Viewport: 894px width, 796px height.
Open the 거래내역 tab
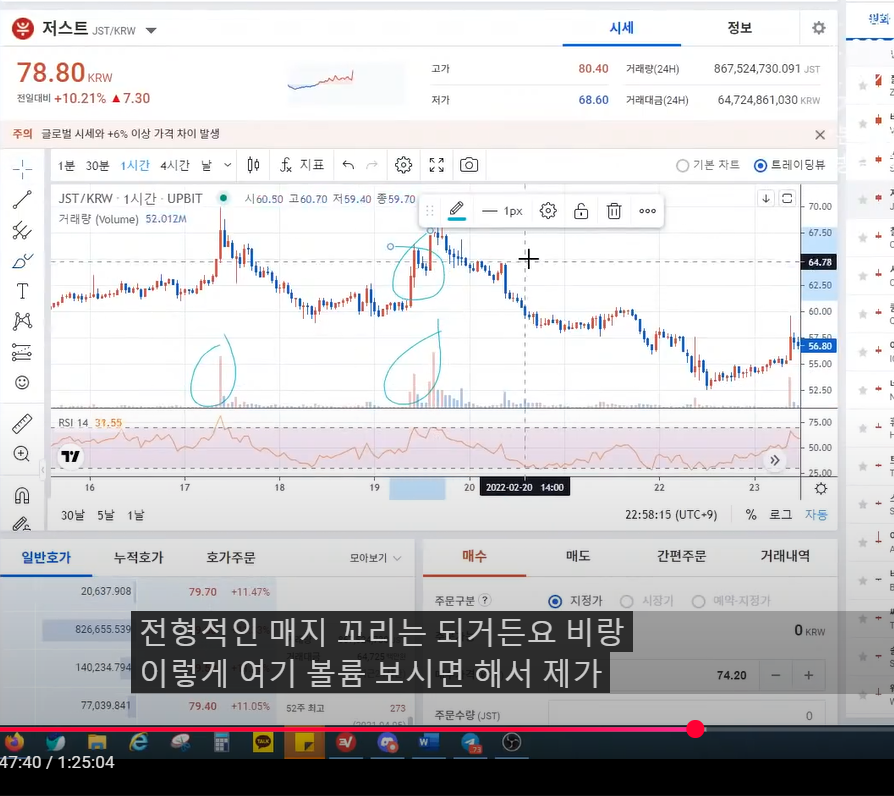[785, 557]
